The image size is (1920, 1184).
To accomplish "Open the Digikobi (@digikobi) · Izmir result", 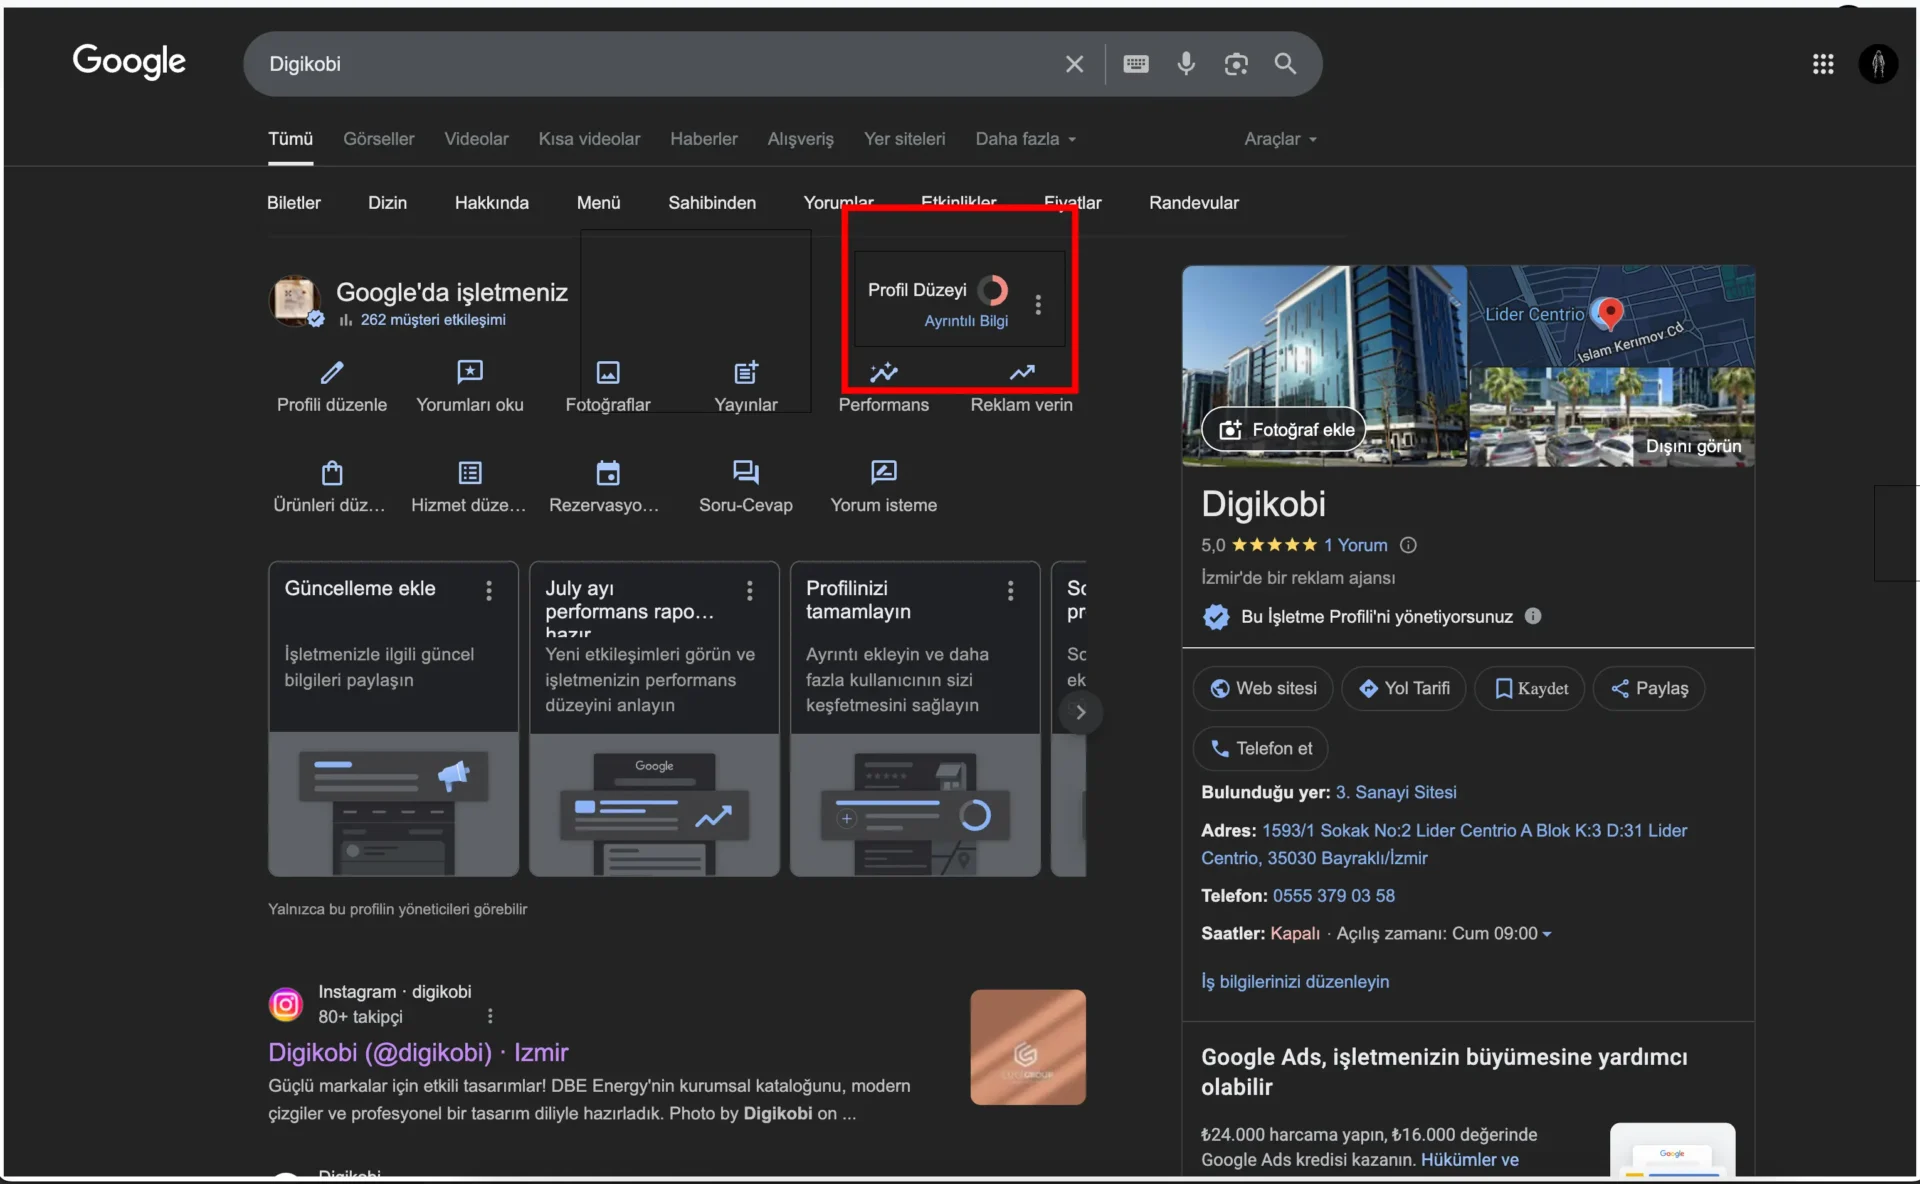I will [418, 1052].
